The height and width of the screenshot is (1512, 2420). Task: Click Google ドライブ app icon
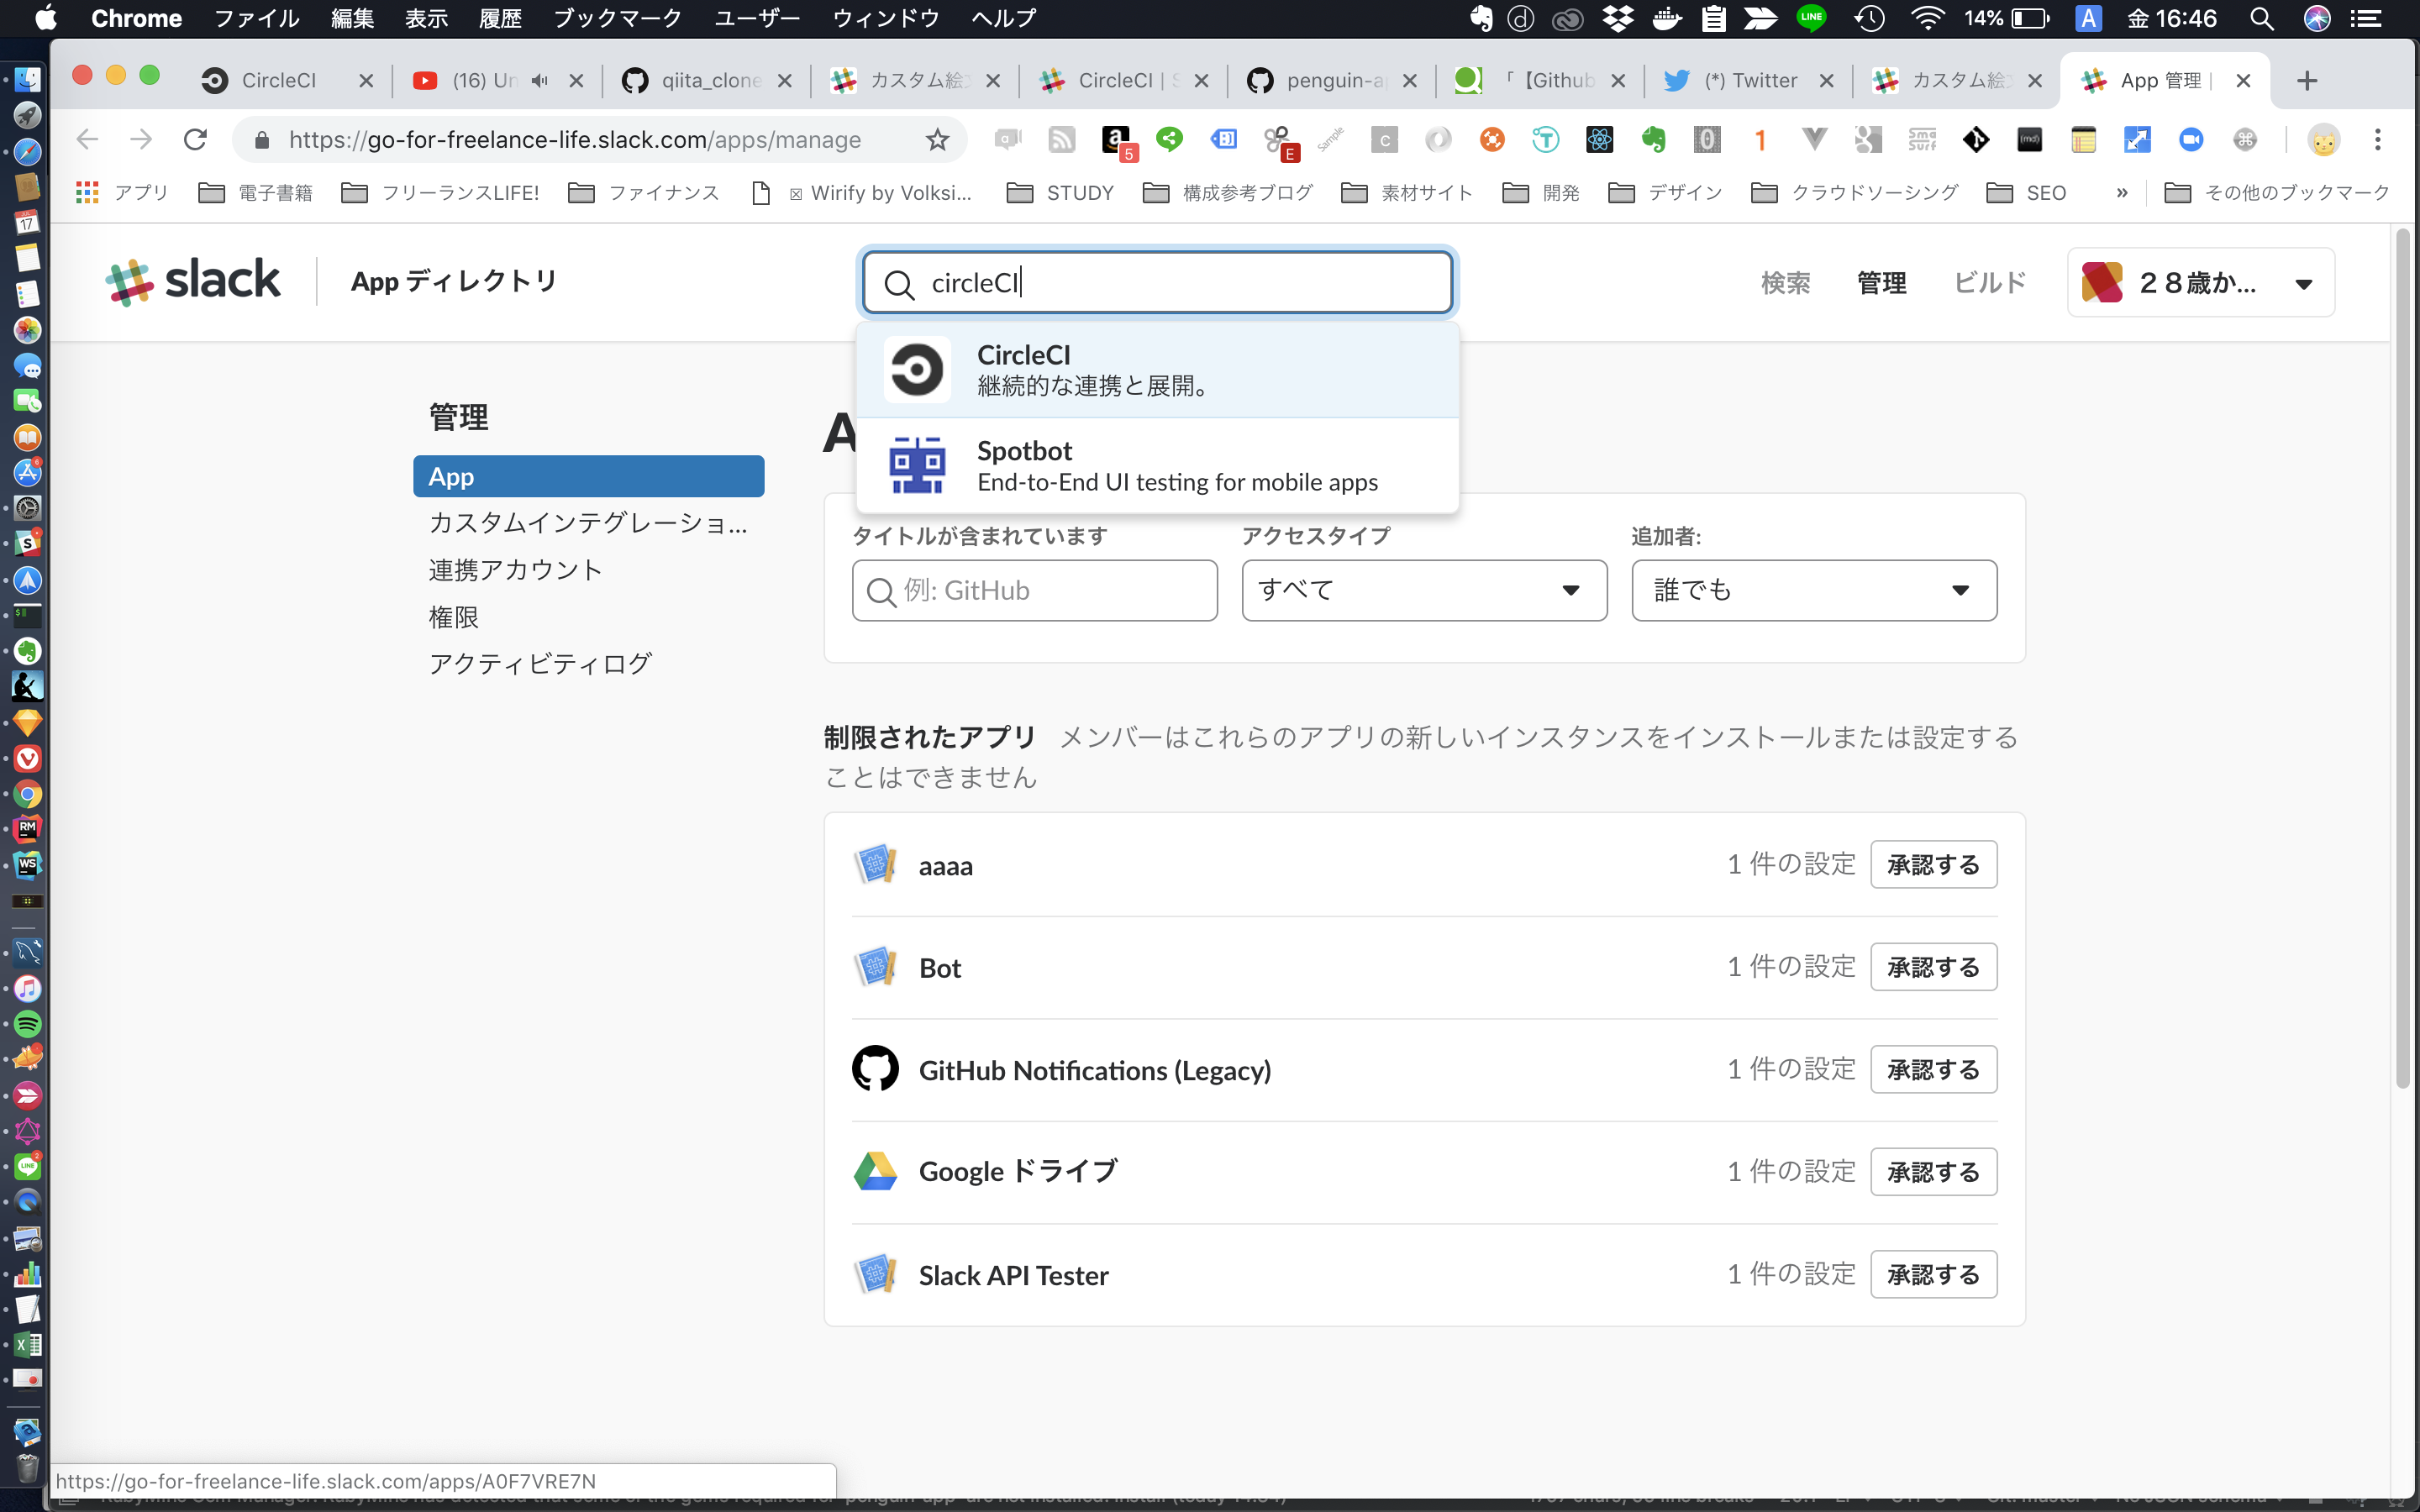[875, 1171]
